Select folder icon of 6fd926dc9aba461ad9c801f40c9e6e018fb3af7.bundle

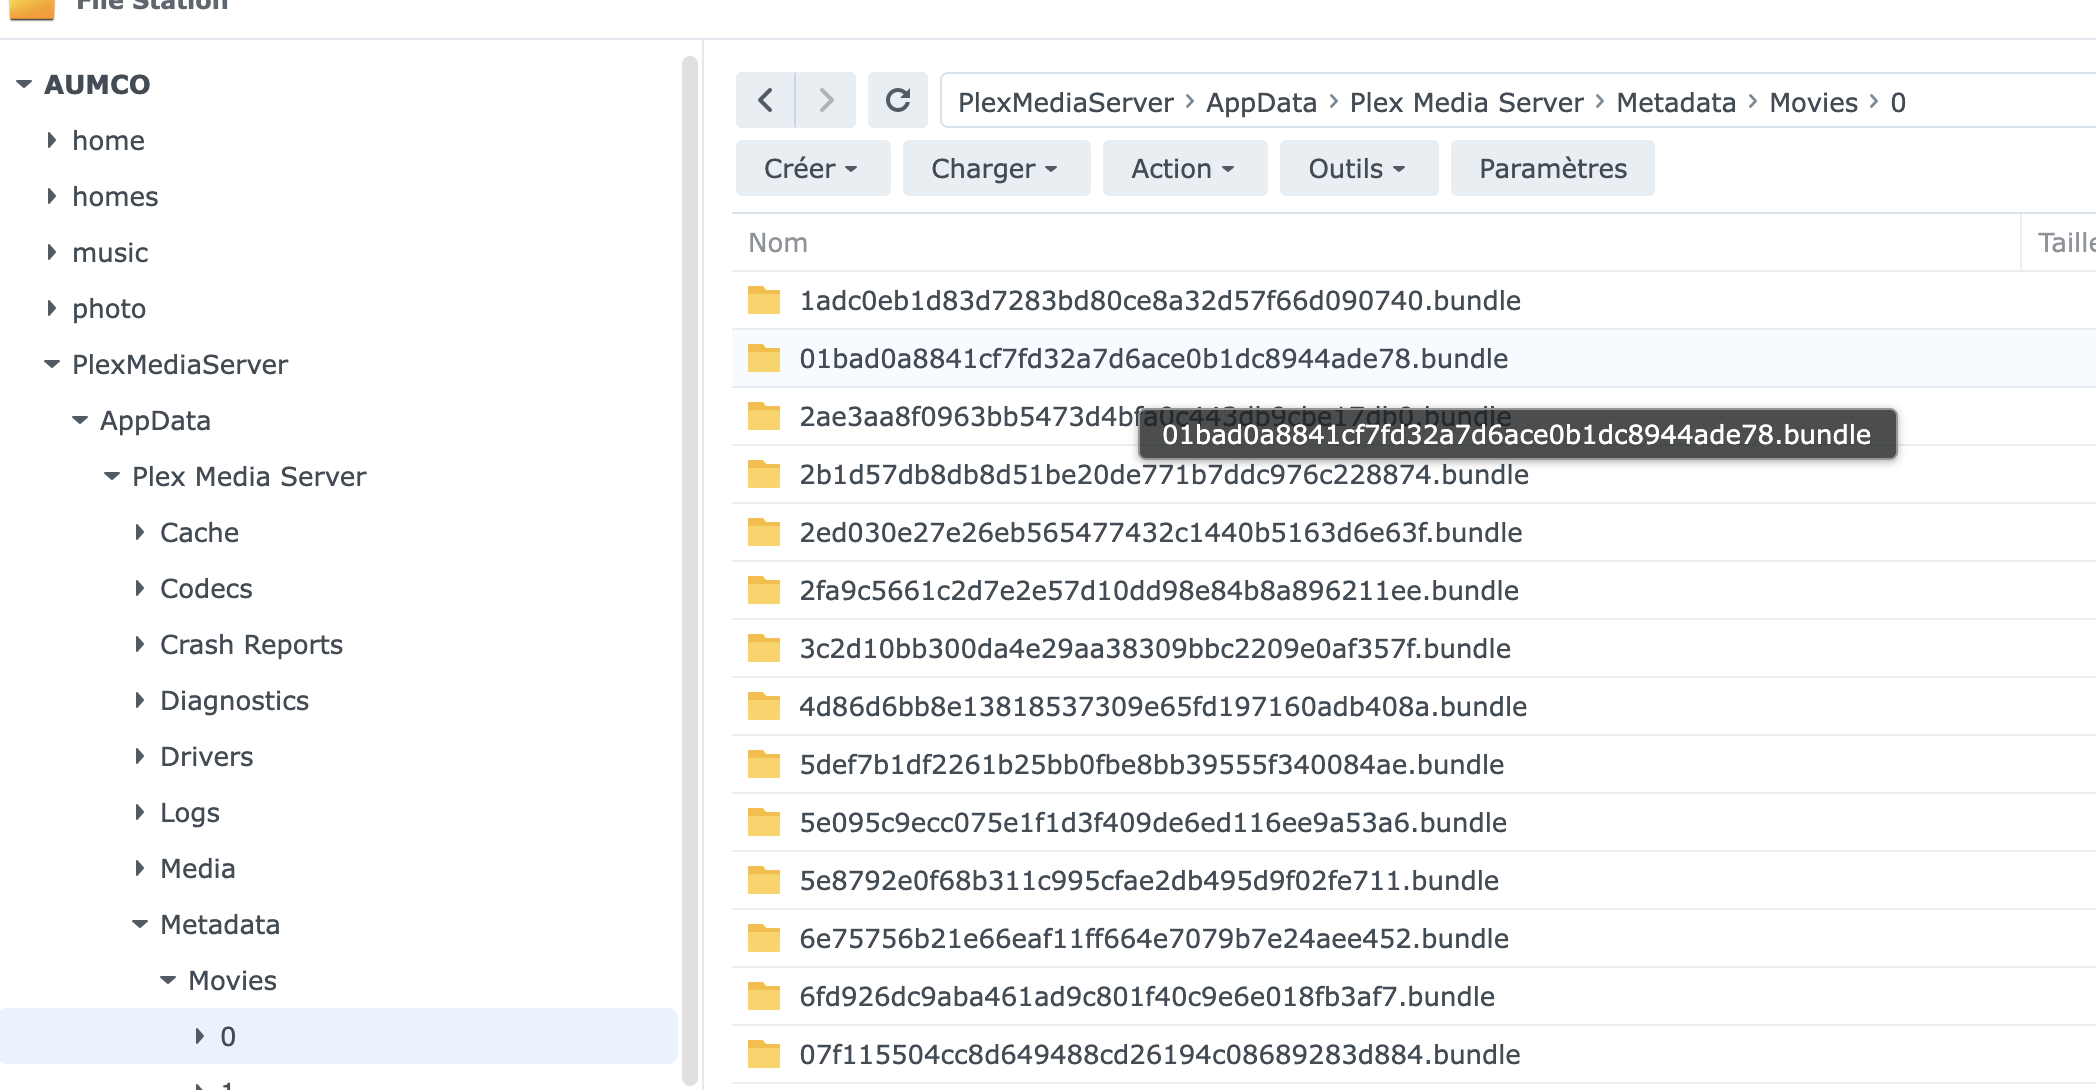(x=764, y=996)
